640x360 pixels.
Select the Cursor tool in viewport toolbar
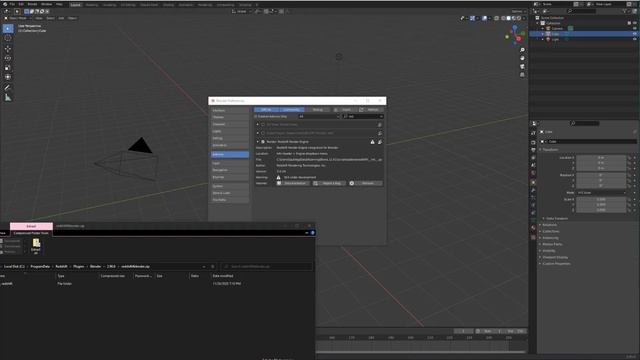[x=8, y=38]
